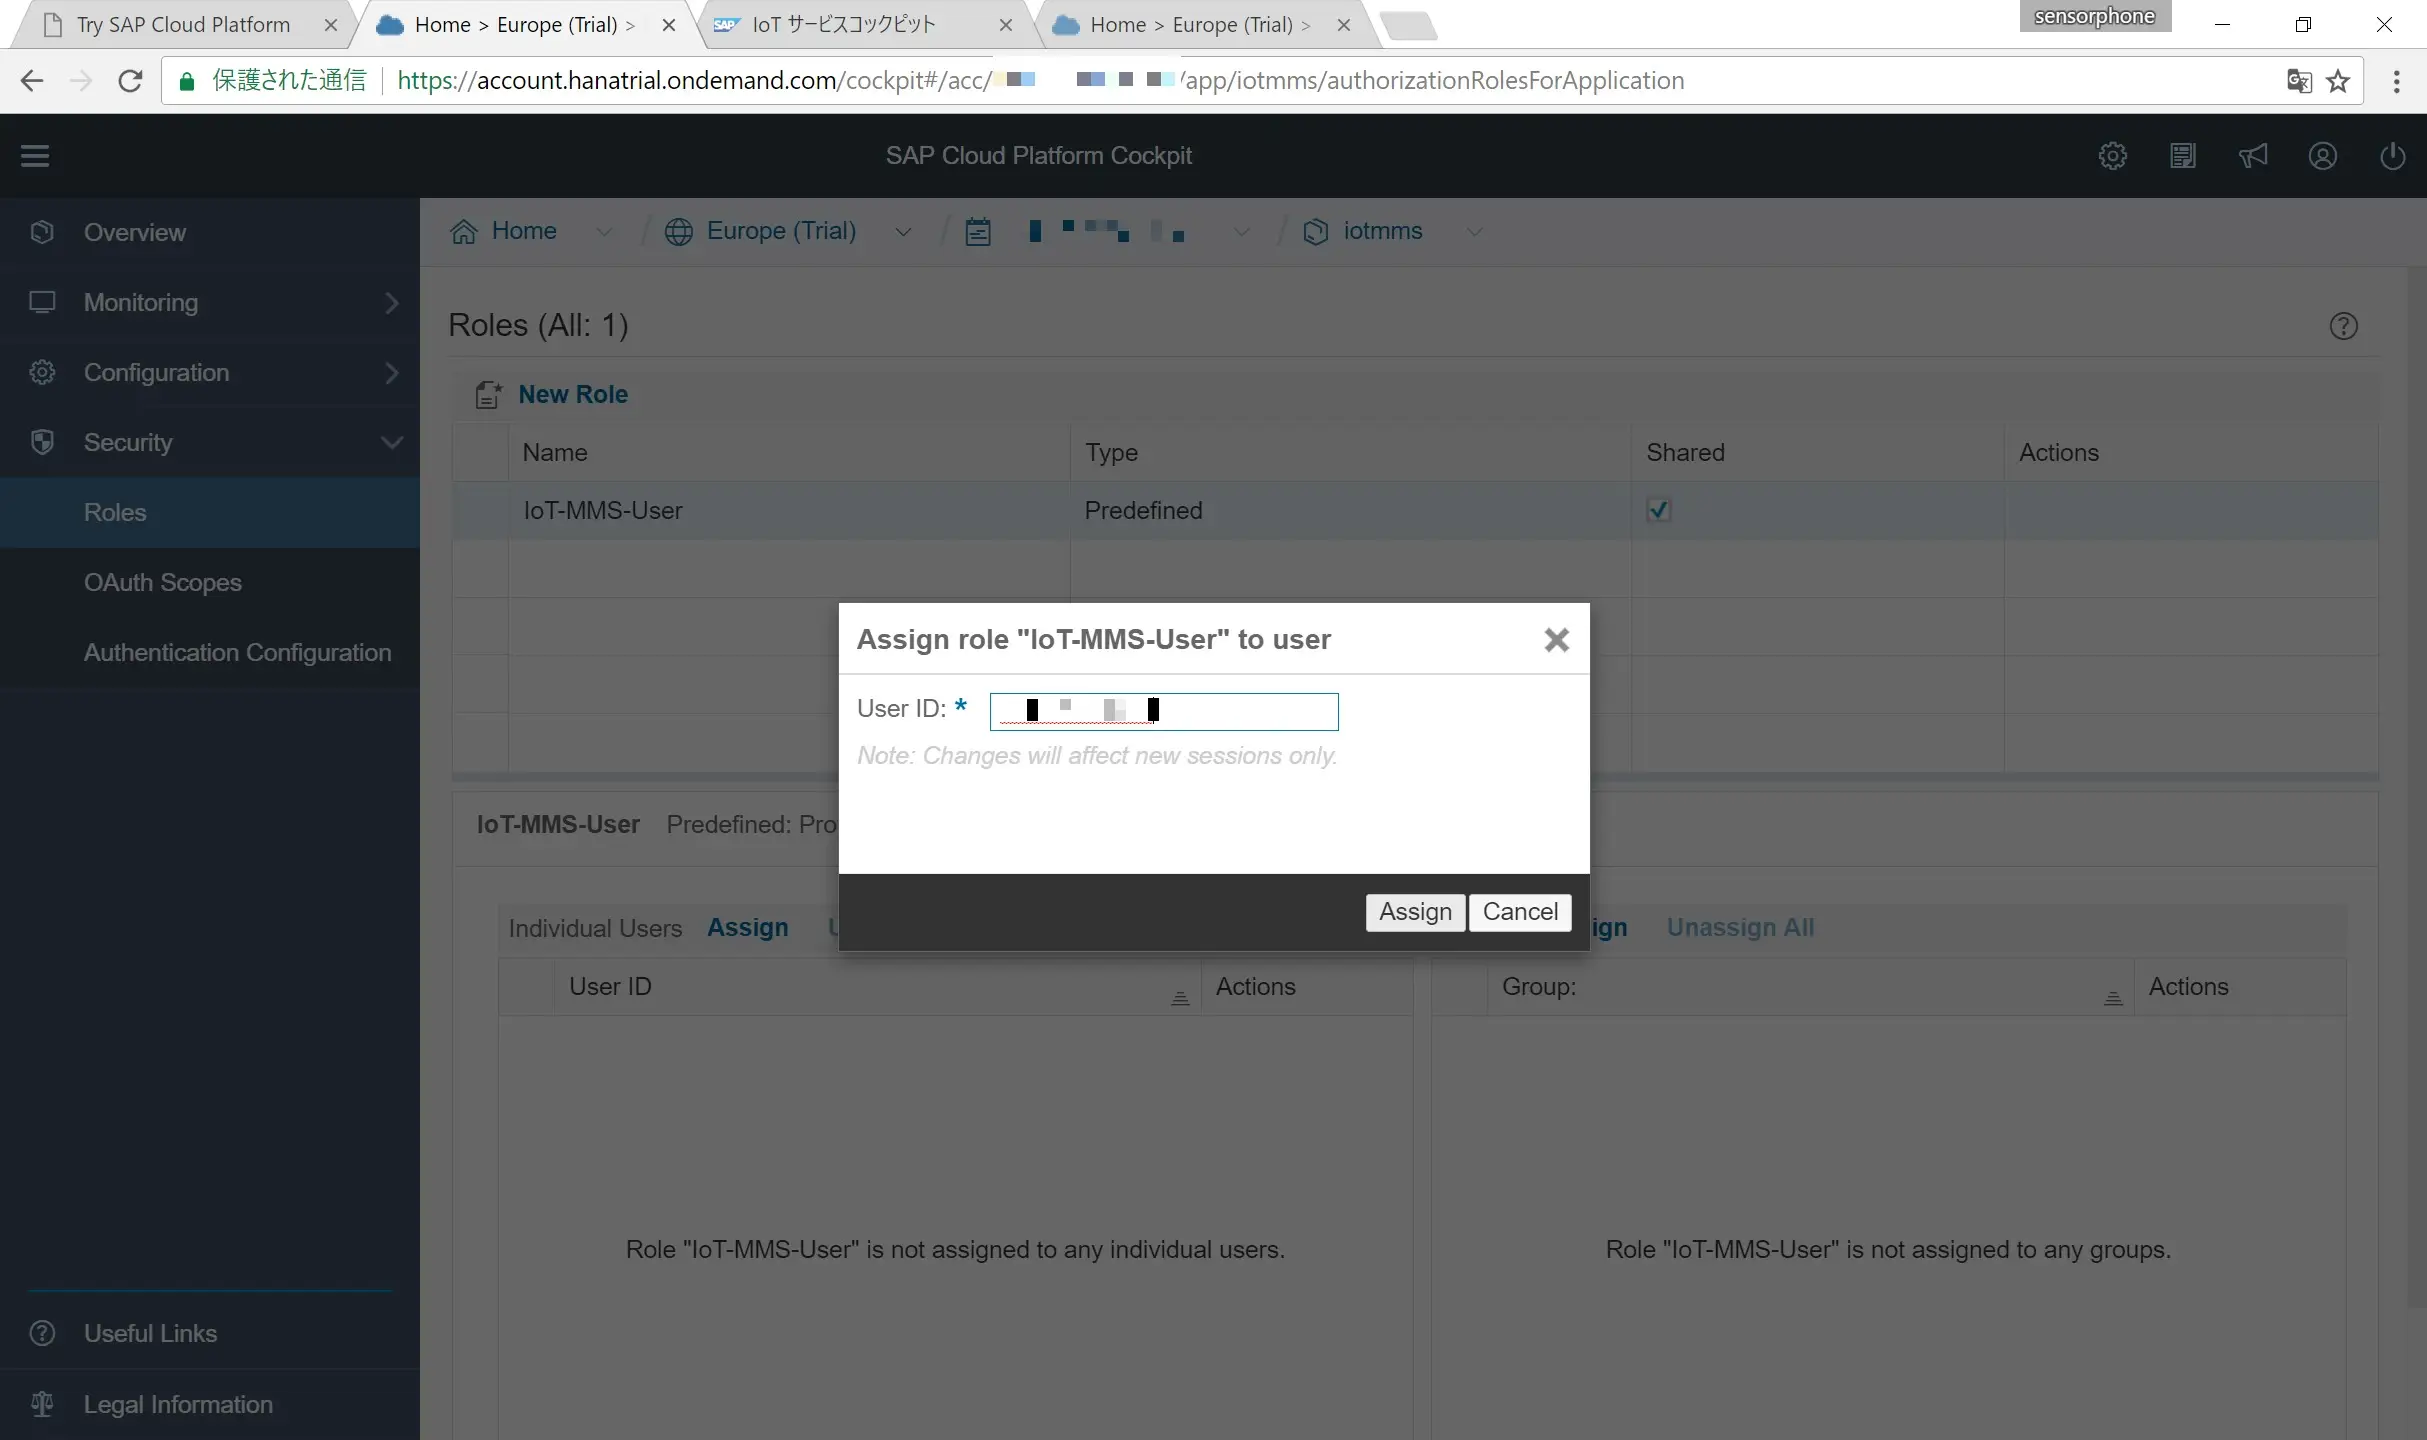The height and width of the screenshot is (1440, 2427).
Task: Open the dropdown arrow after iotmms
Action: pos(1474,232)
